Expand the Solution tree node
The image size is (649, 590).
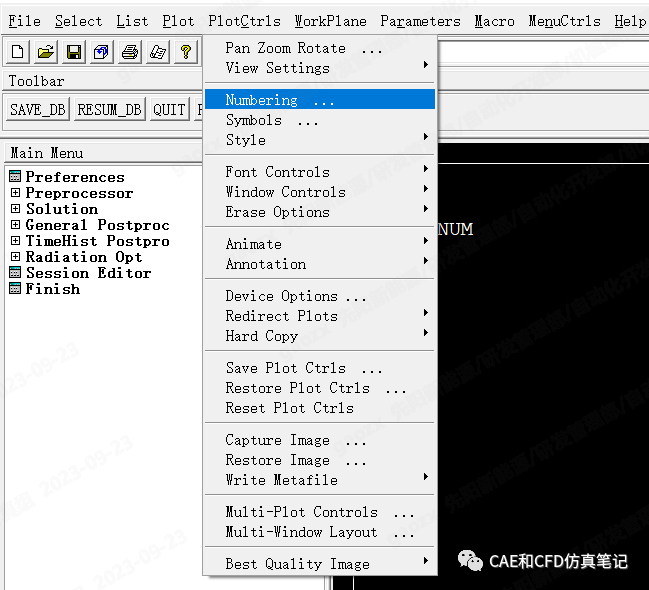pos(15,208)
